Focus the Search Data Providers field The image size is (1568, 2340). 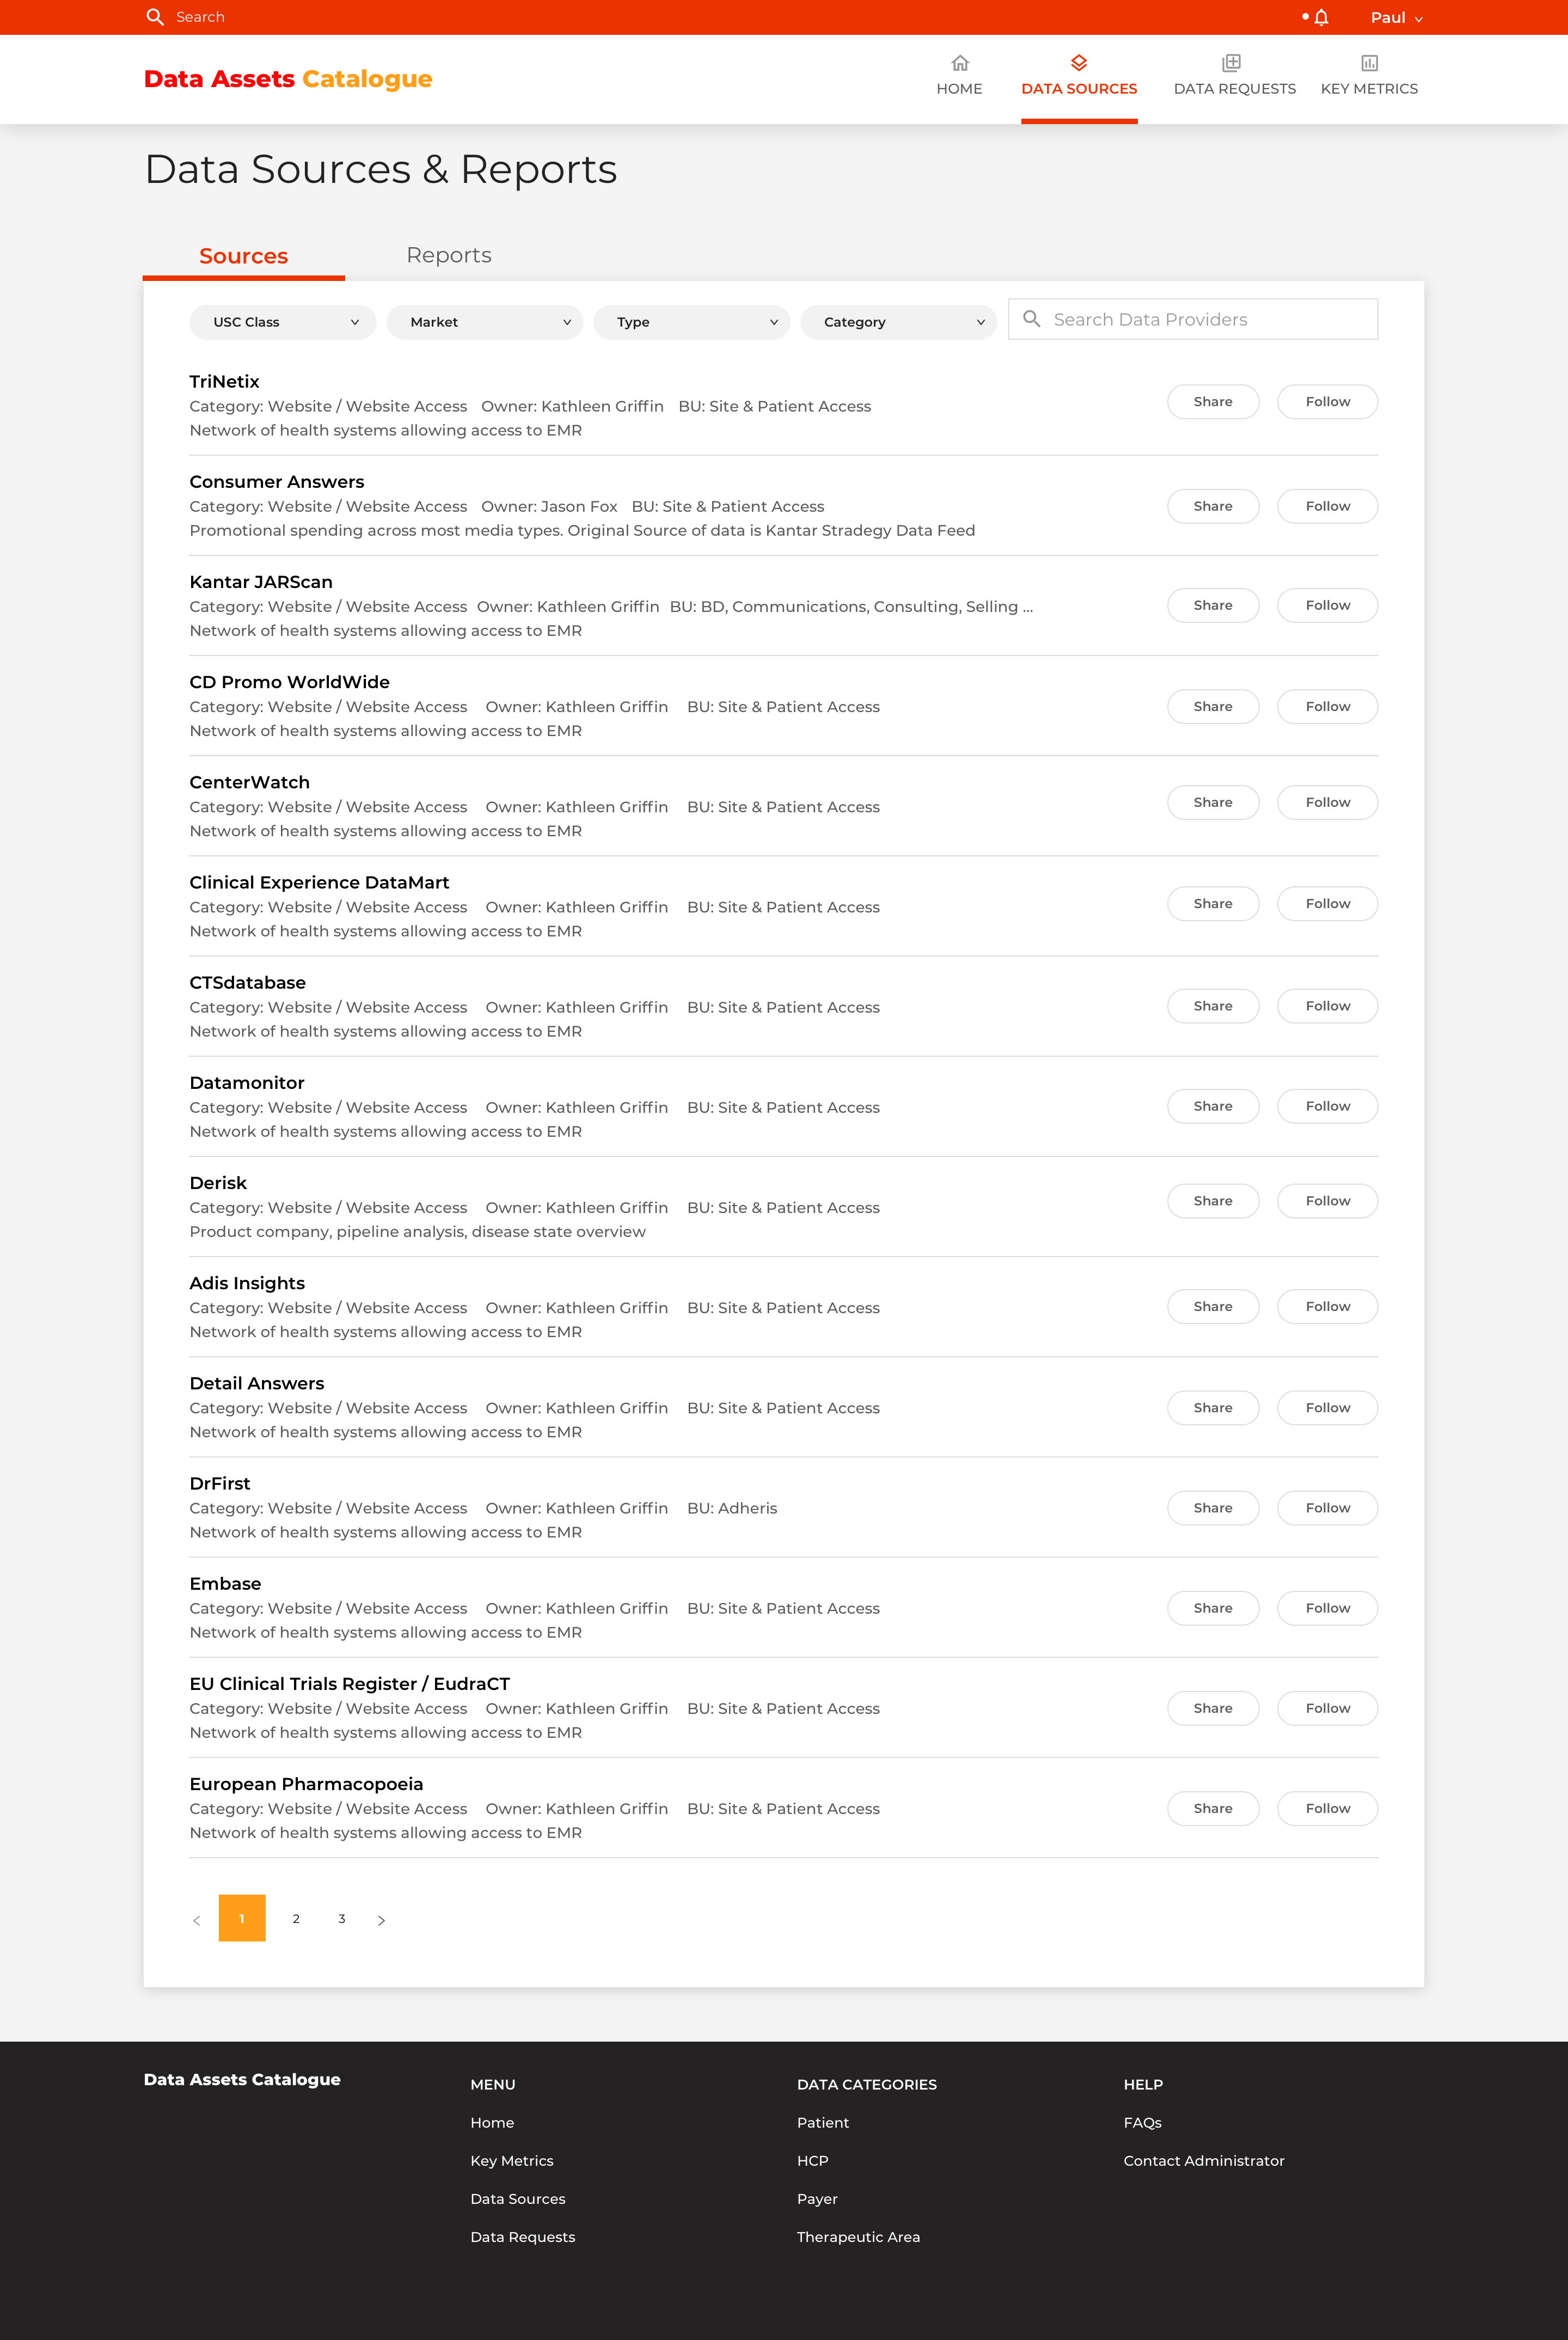pos(1193,319)
